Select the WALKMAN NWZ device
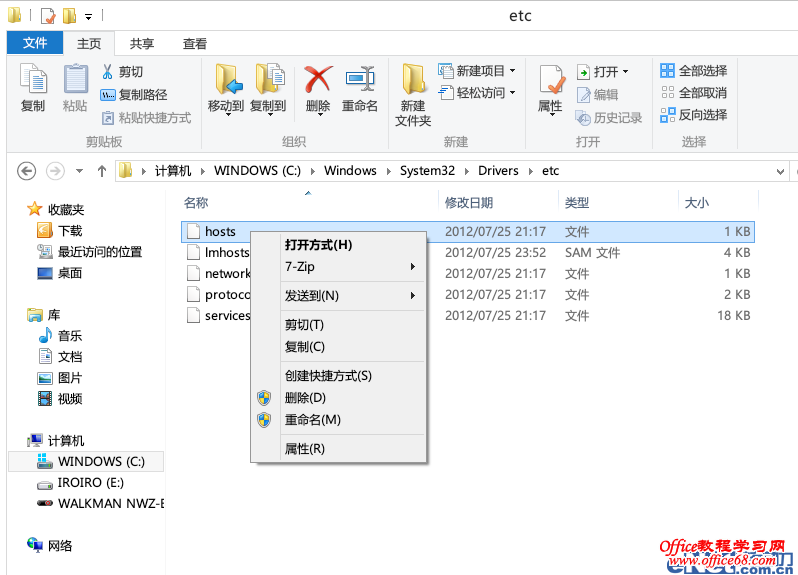Viewport: 798px width, 575px height. [x=100, y=503]
